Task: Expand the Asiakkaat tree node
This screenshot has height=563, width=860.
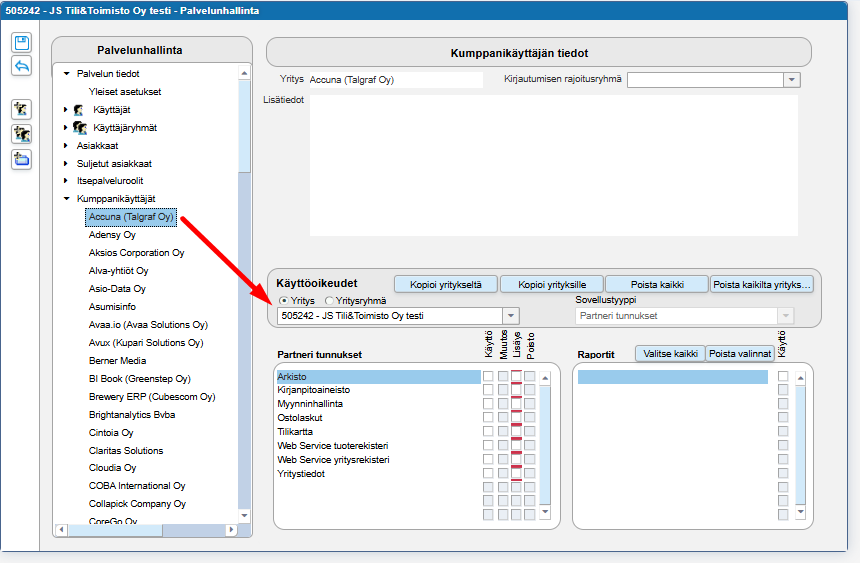Action: coord(65,146)
